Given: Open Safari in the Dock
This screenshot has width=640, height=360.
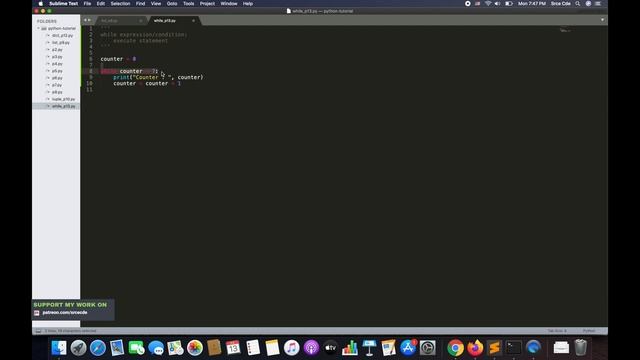Looking at the screenshot, I should [x=98, y=348].
